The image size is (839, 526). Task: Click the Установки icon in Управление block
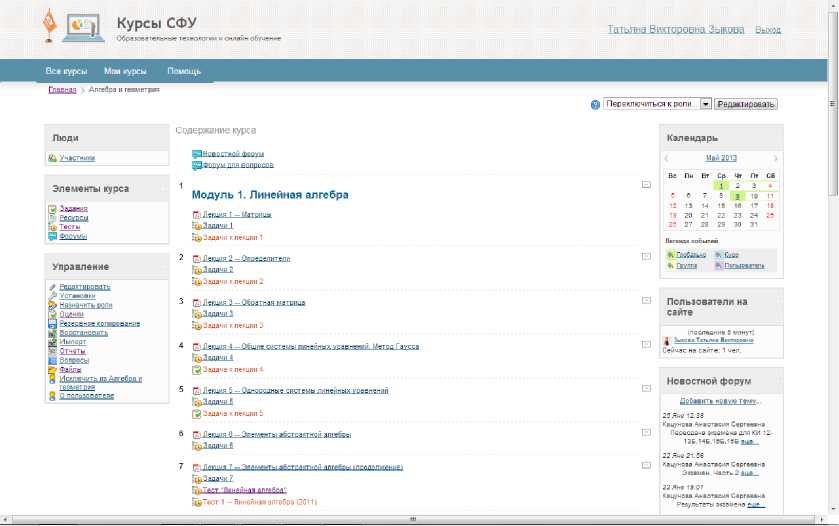52,295
